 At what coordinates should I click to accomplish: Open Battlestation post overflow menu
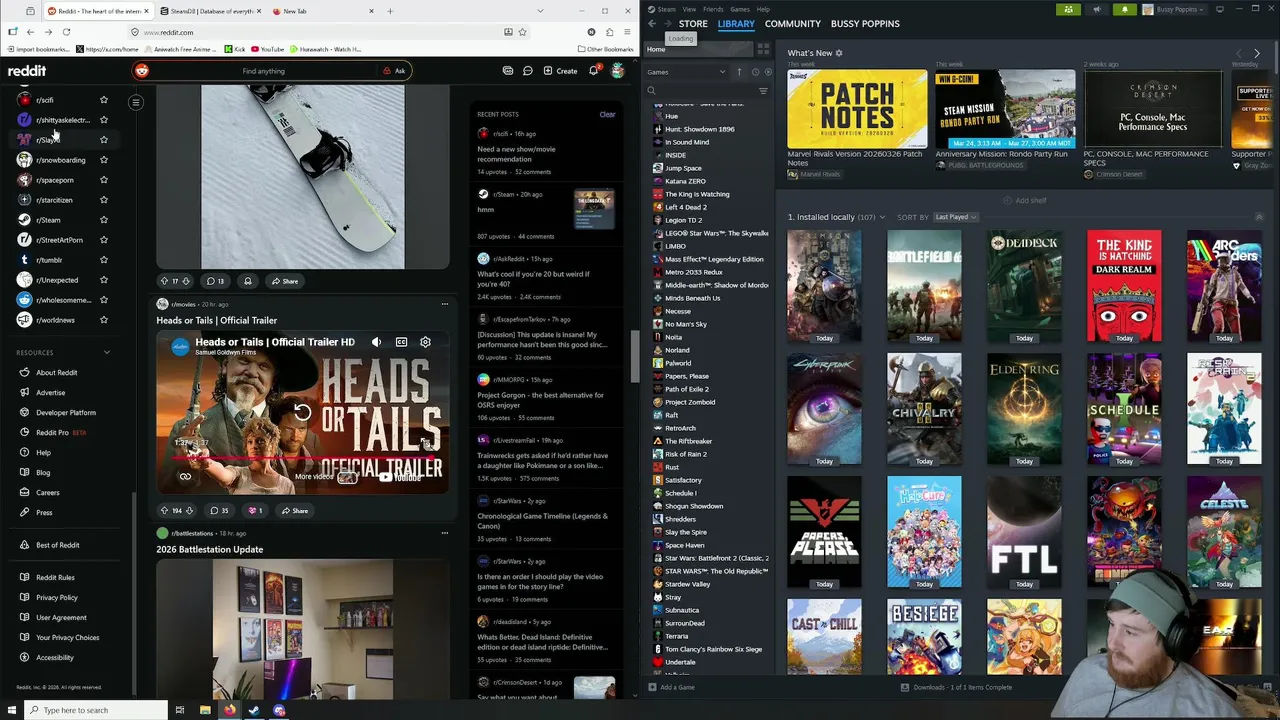(x=445, y=533)
